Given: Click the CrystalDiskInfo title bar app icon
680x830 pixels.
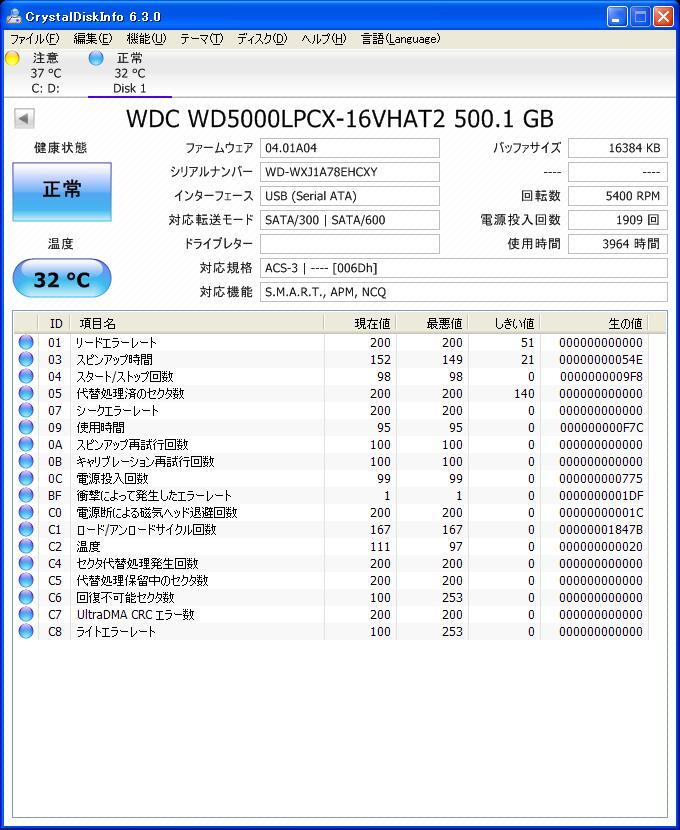Looking at the screenshot, I should [x=14, y=17].
